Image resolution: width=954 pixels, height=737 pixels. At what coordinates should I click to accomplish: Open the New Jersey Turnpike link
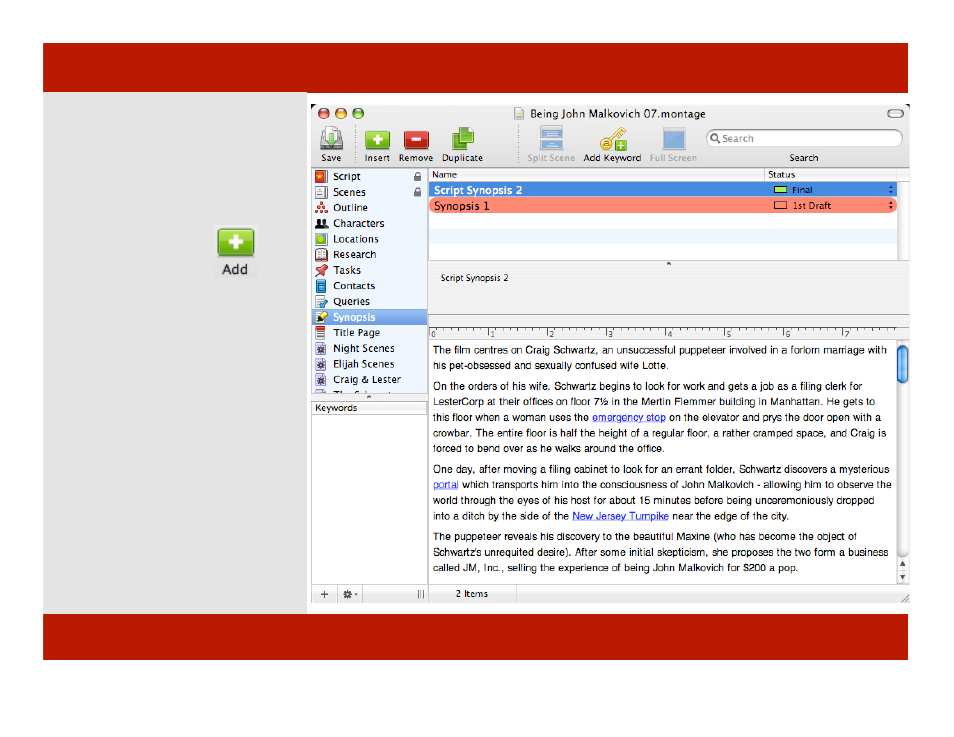point(620,516)
